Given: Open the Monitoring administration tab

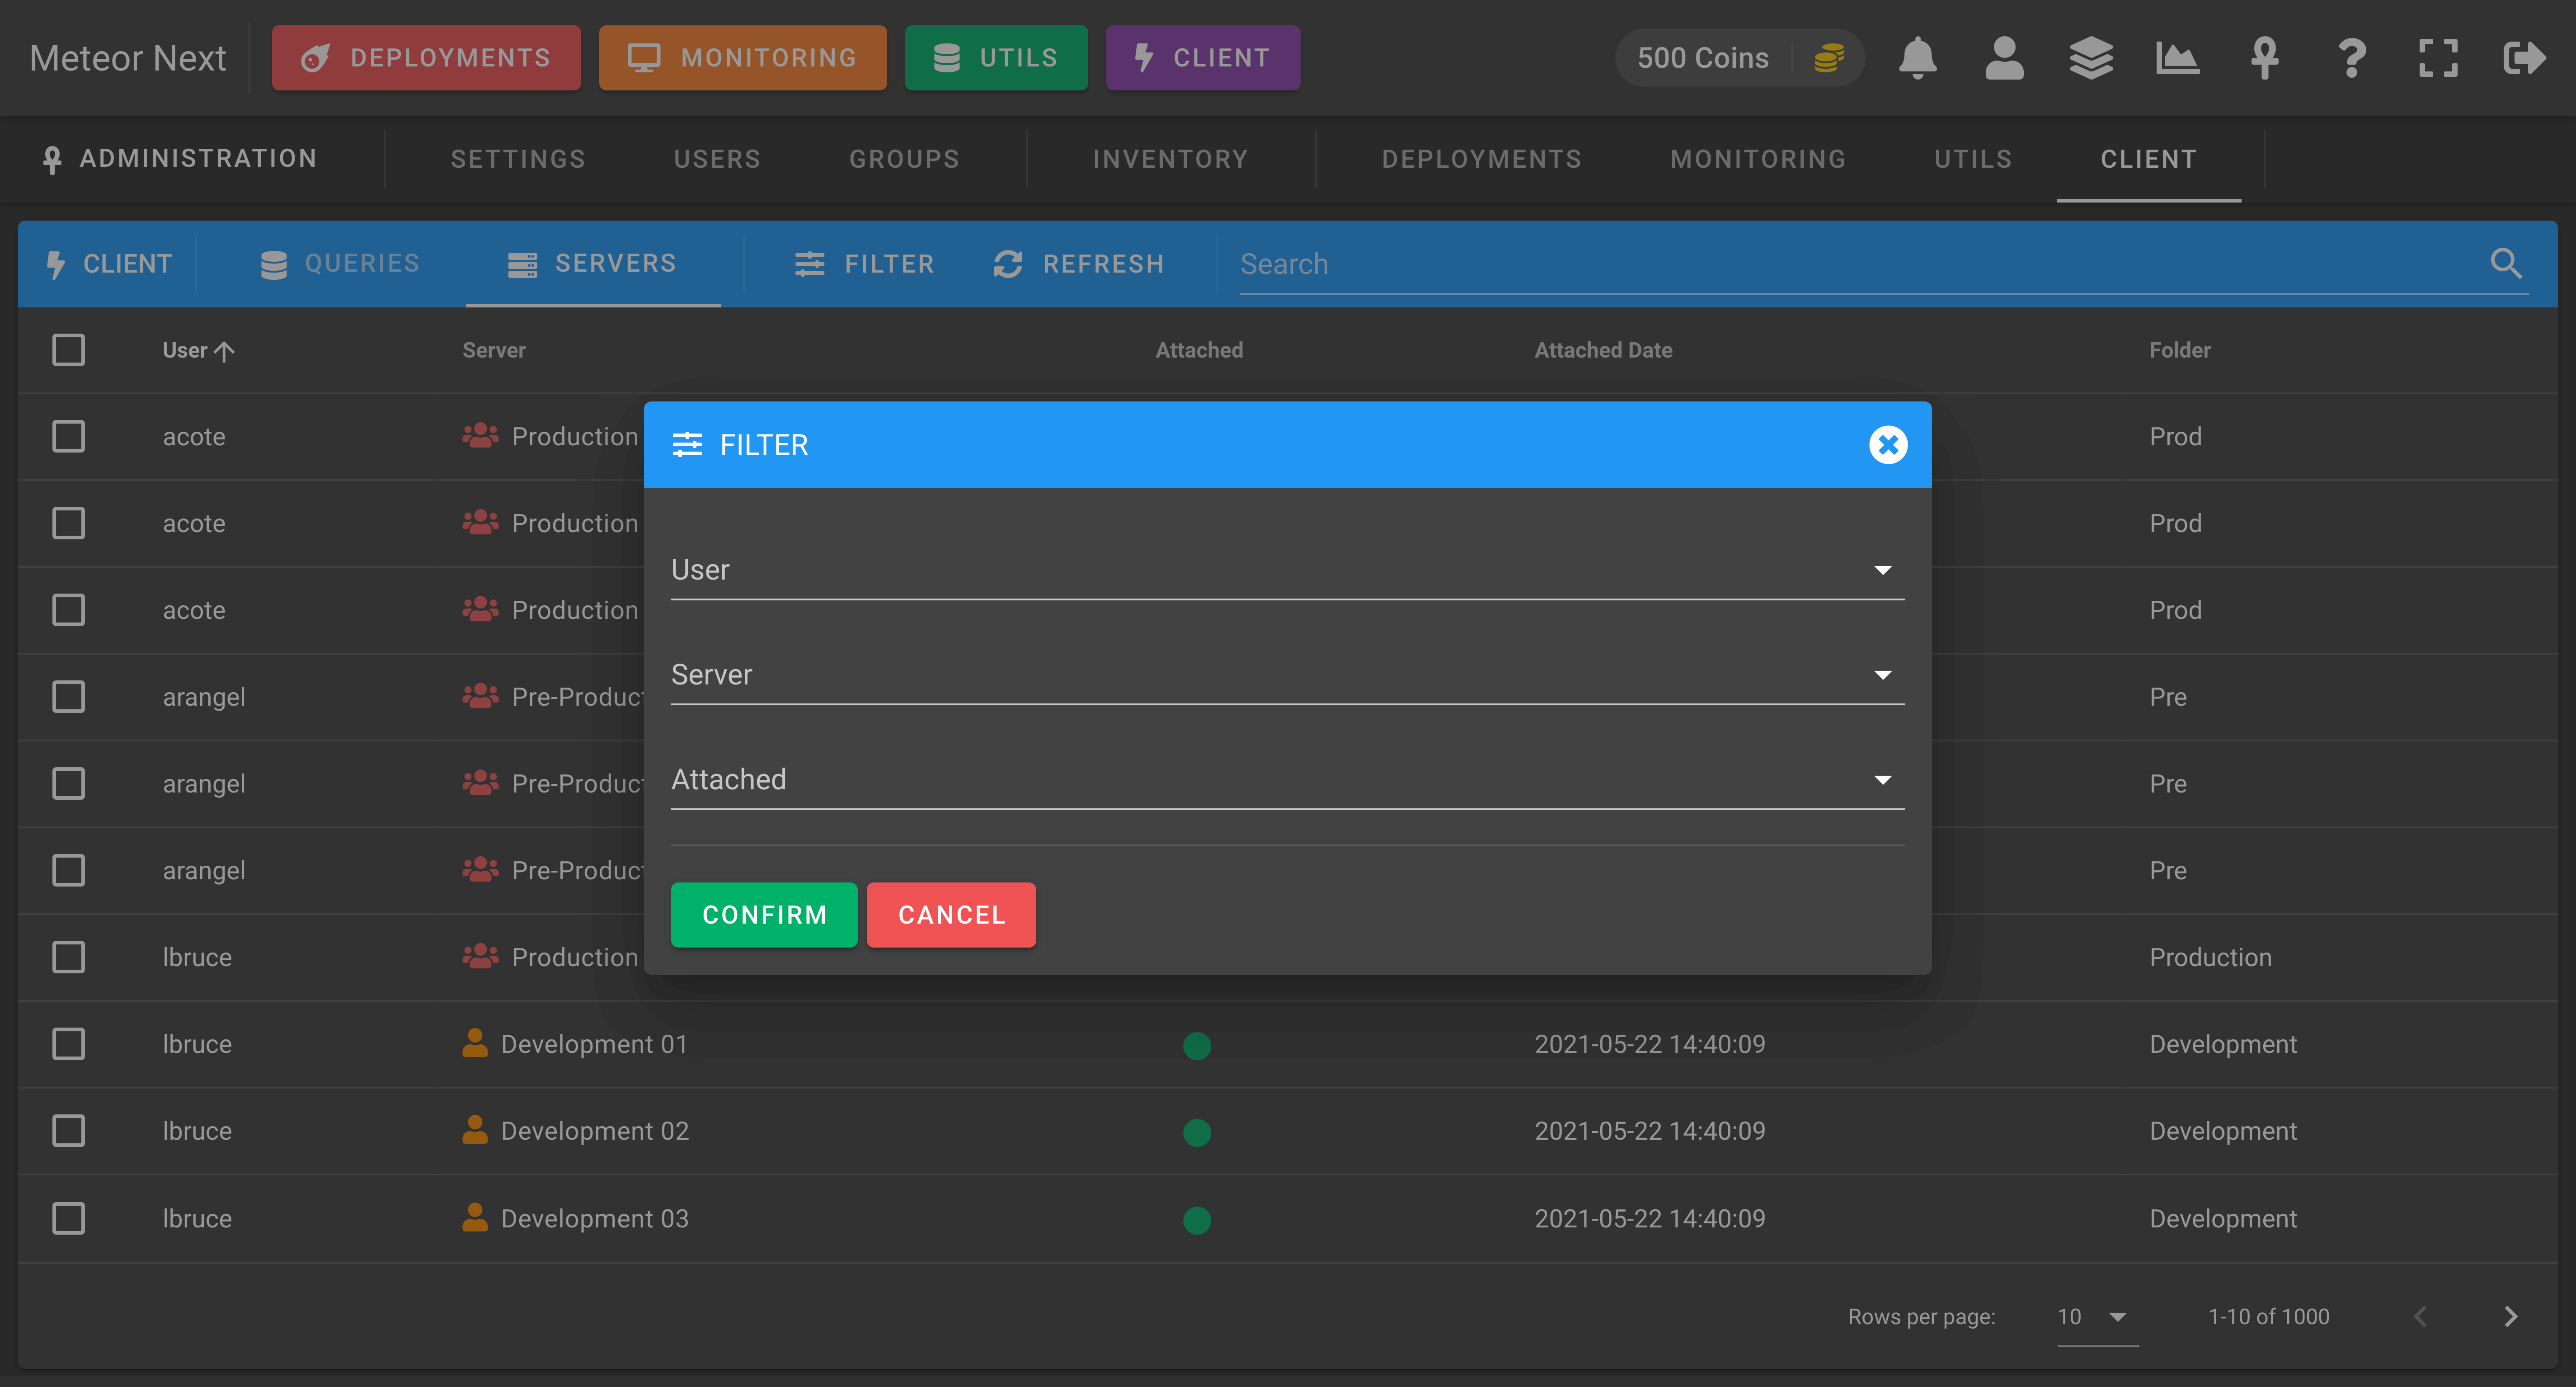Looking at the screenshot, I should pyautogui.click(x=1758, y=159).
